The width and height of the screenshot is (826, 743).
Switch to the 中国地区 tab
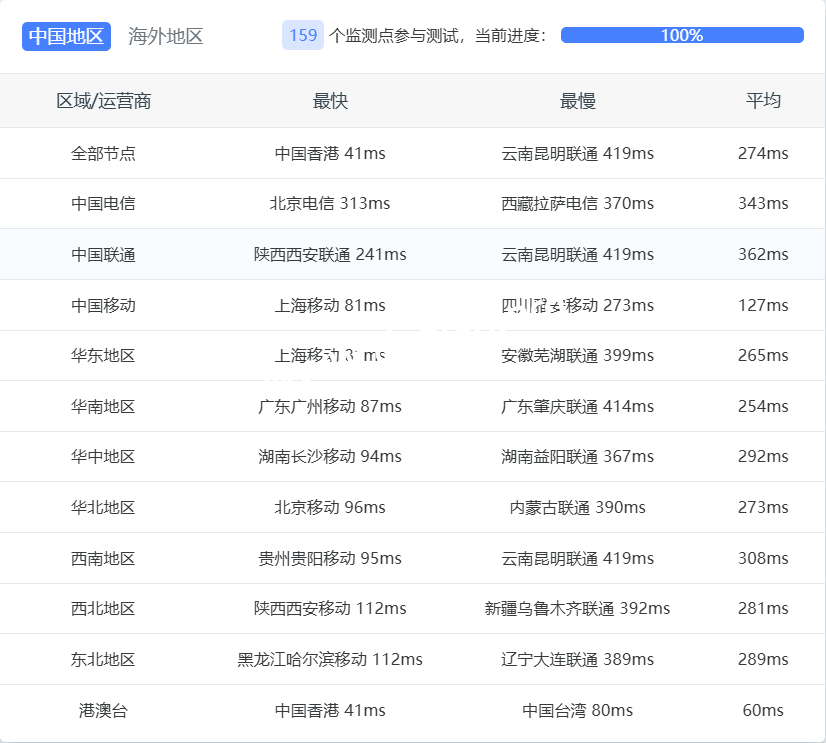[x=66, y=36]
